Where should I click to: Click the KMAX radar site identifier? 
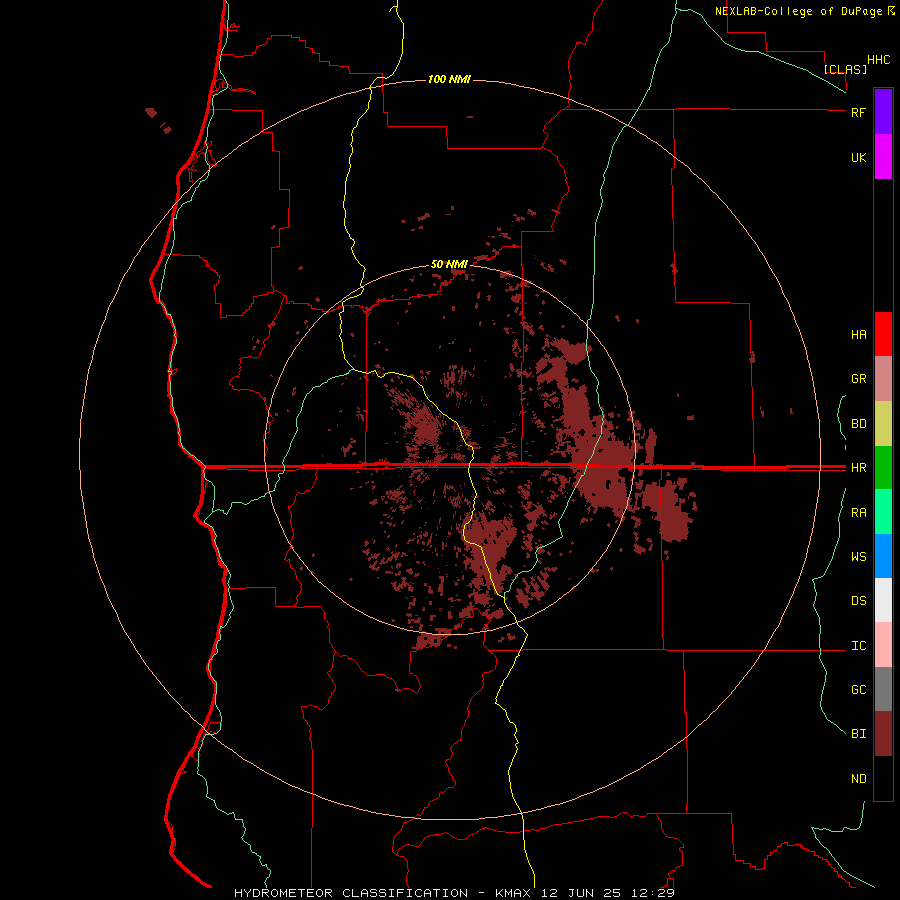[x=514, y=893]
